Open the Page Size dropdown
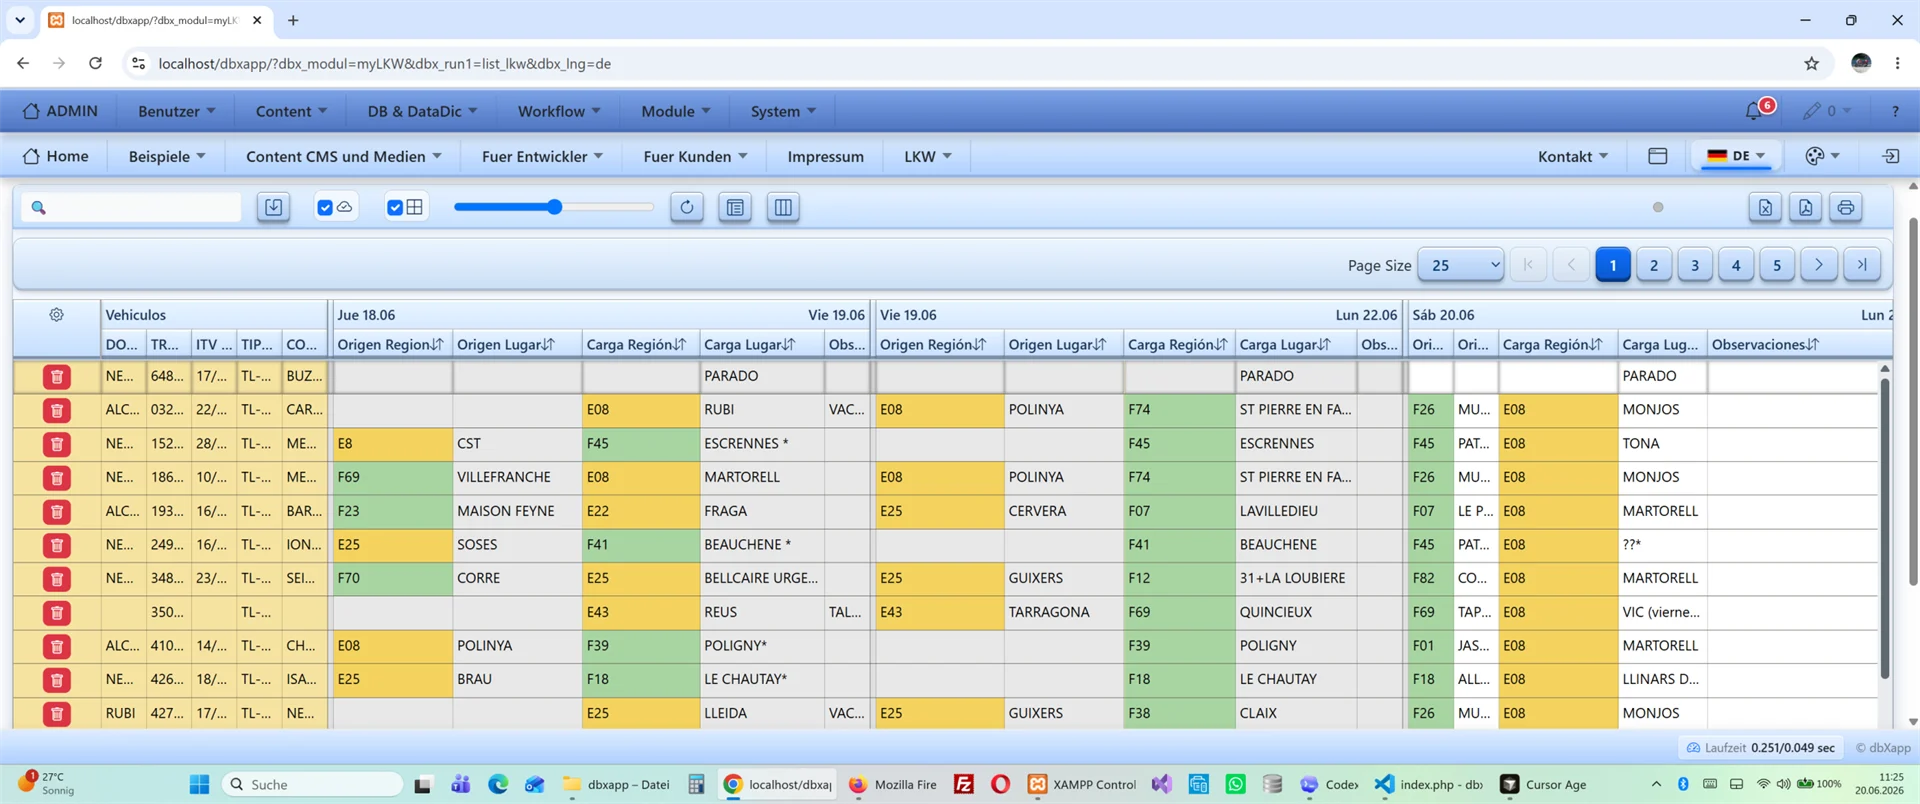 tap(1461, 265)
